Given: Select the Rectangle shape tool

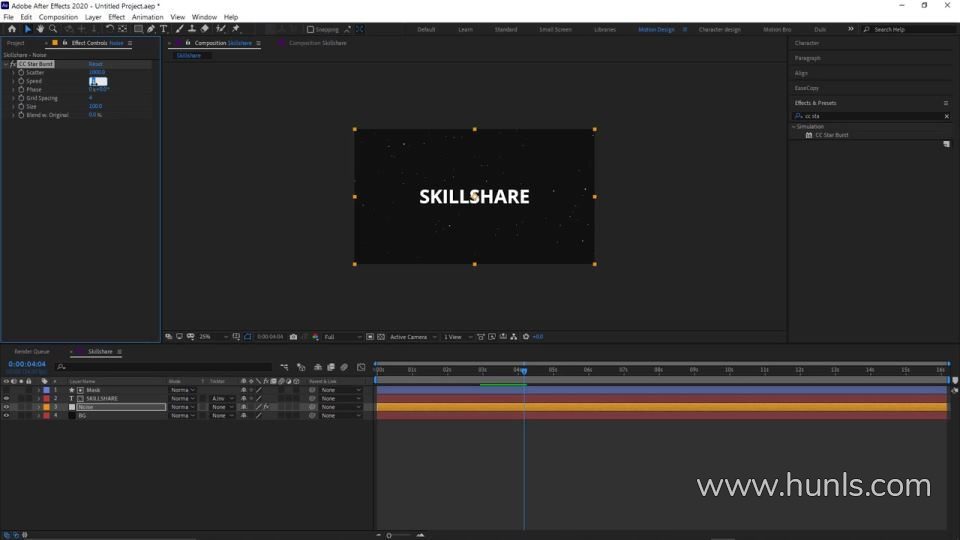Looking at the screenshot, I should pyautogui.click(x=138, y=29).
